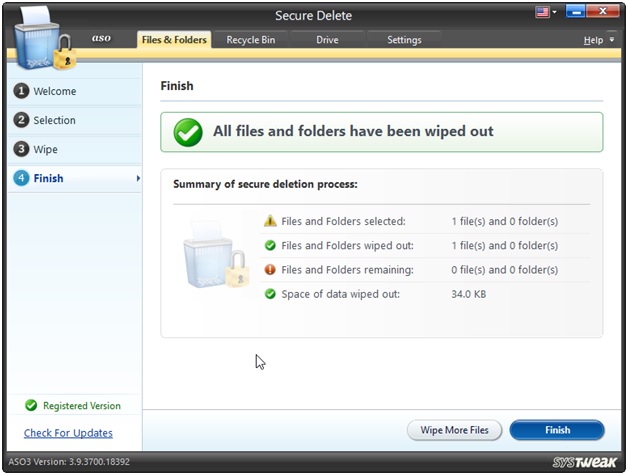Click the '0 file(s) and 0 folder(s)' value

click(505, 270)
